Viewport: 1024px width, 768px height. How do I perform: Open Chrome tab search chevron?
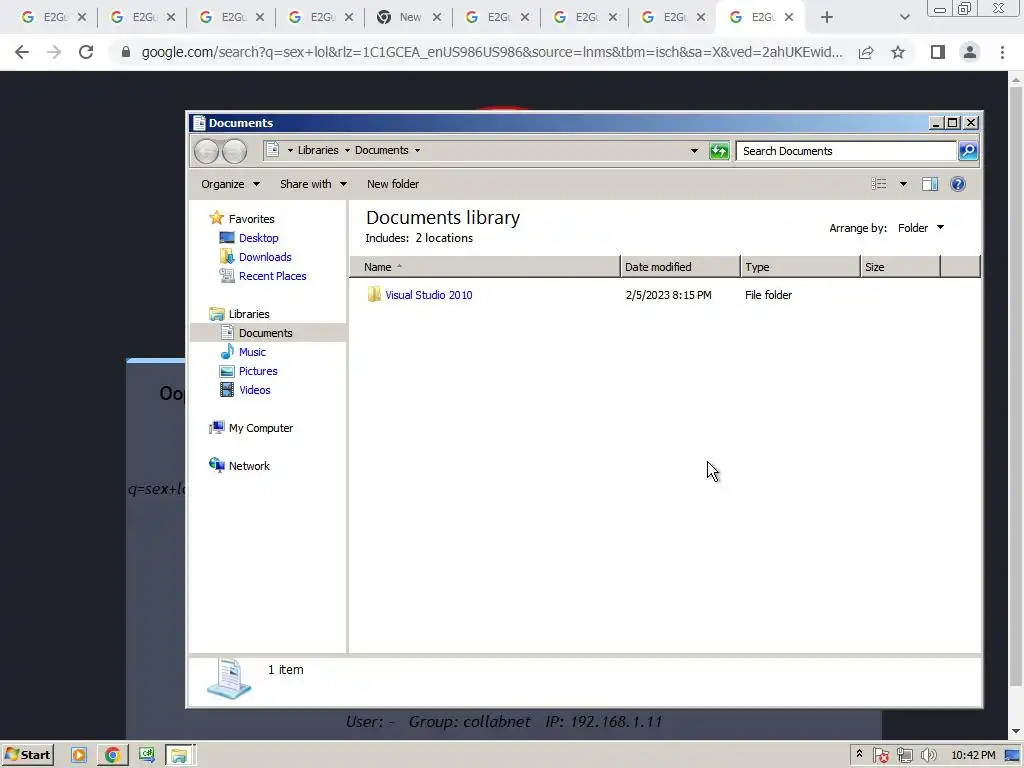click(904, 17)
